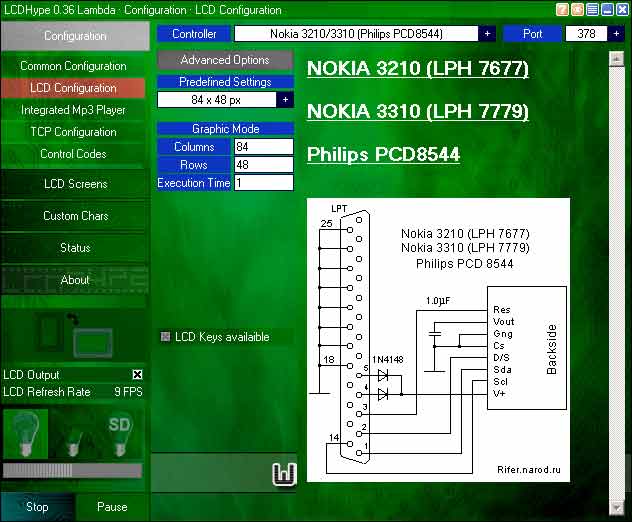Screen dimensions: 632x522
Task: Click the Predefined Settings label
Action: (x=225, y=82)
